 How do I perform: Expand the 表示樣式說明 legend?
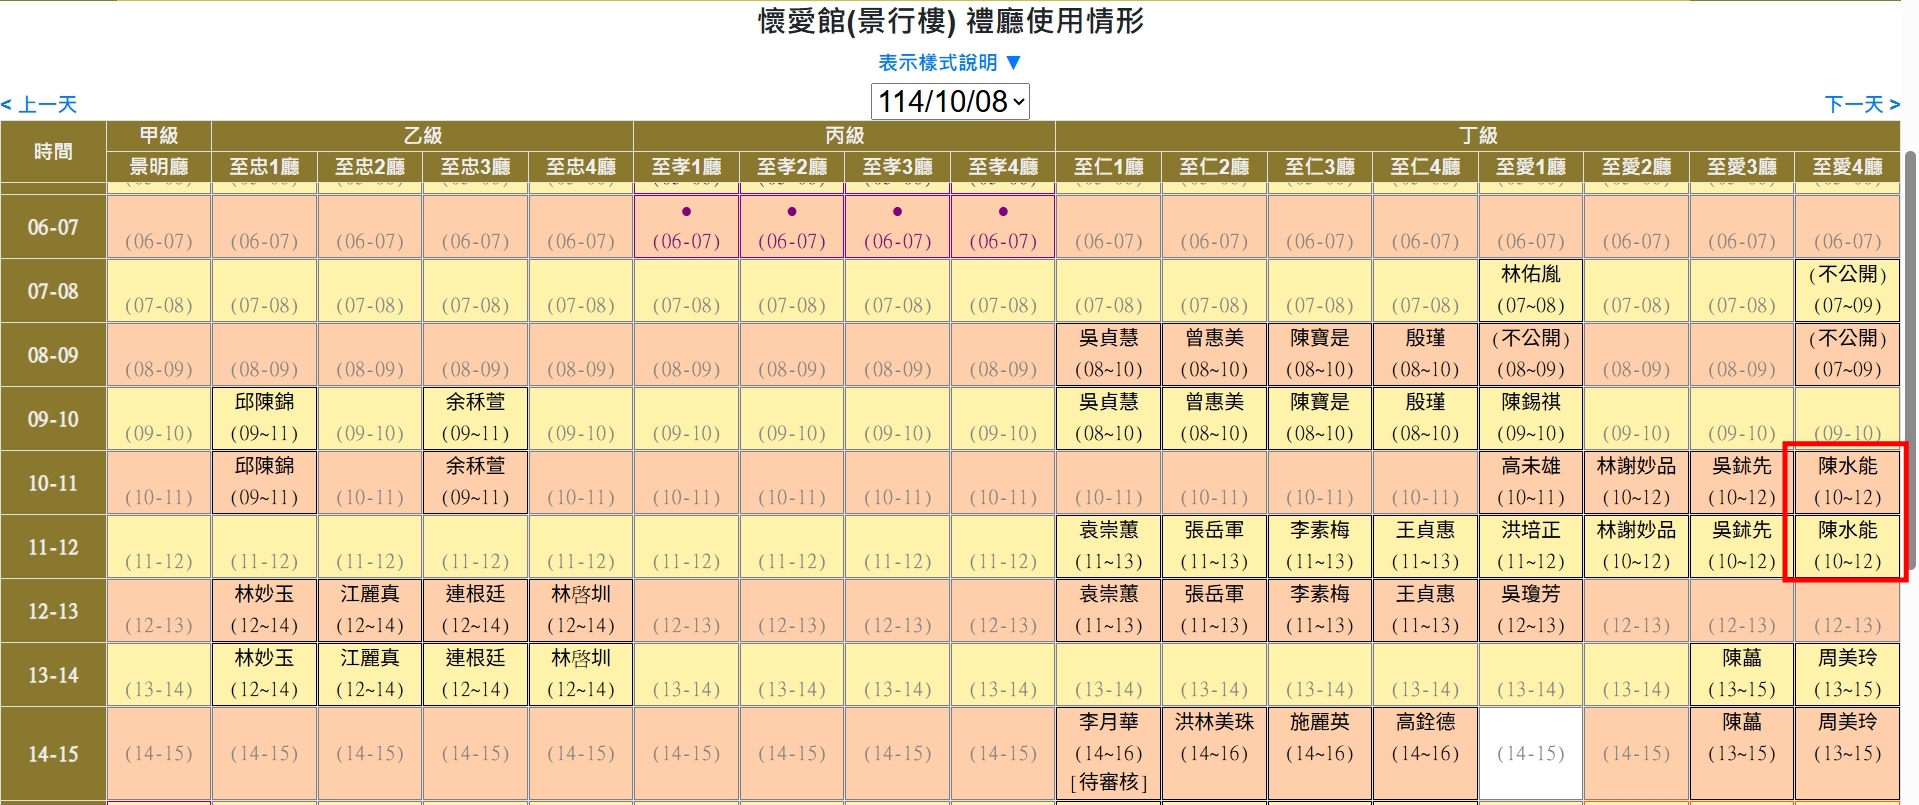click(949, 62)
